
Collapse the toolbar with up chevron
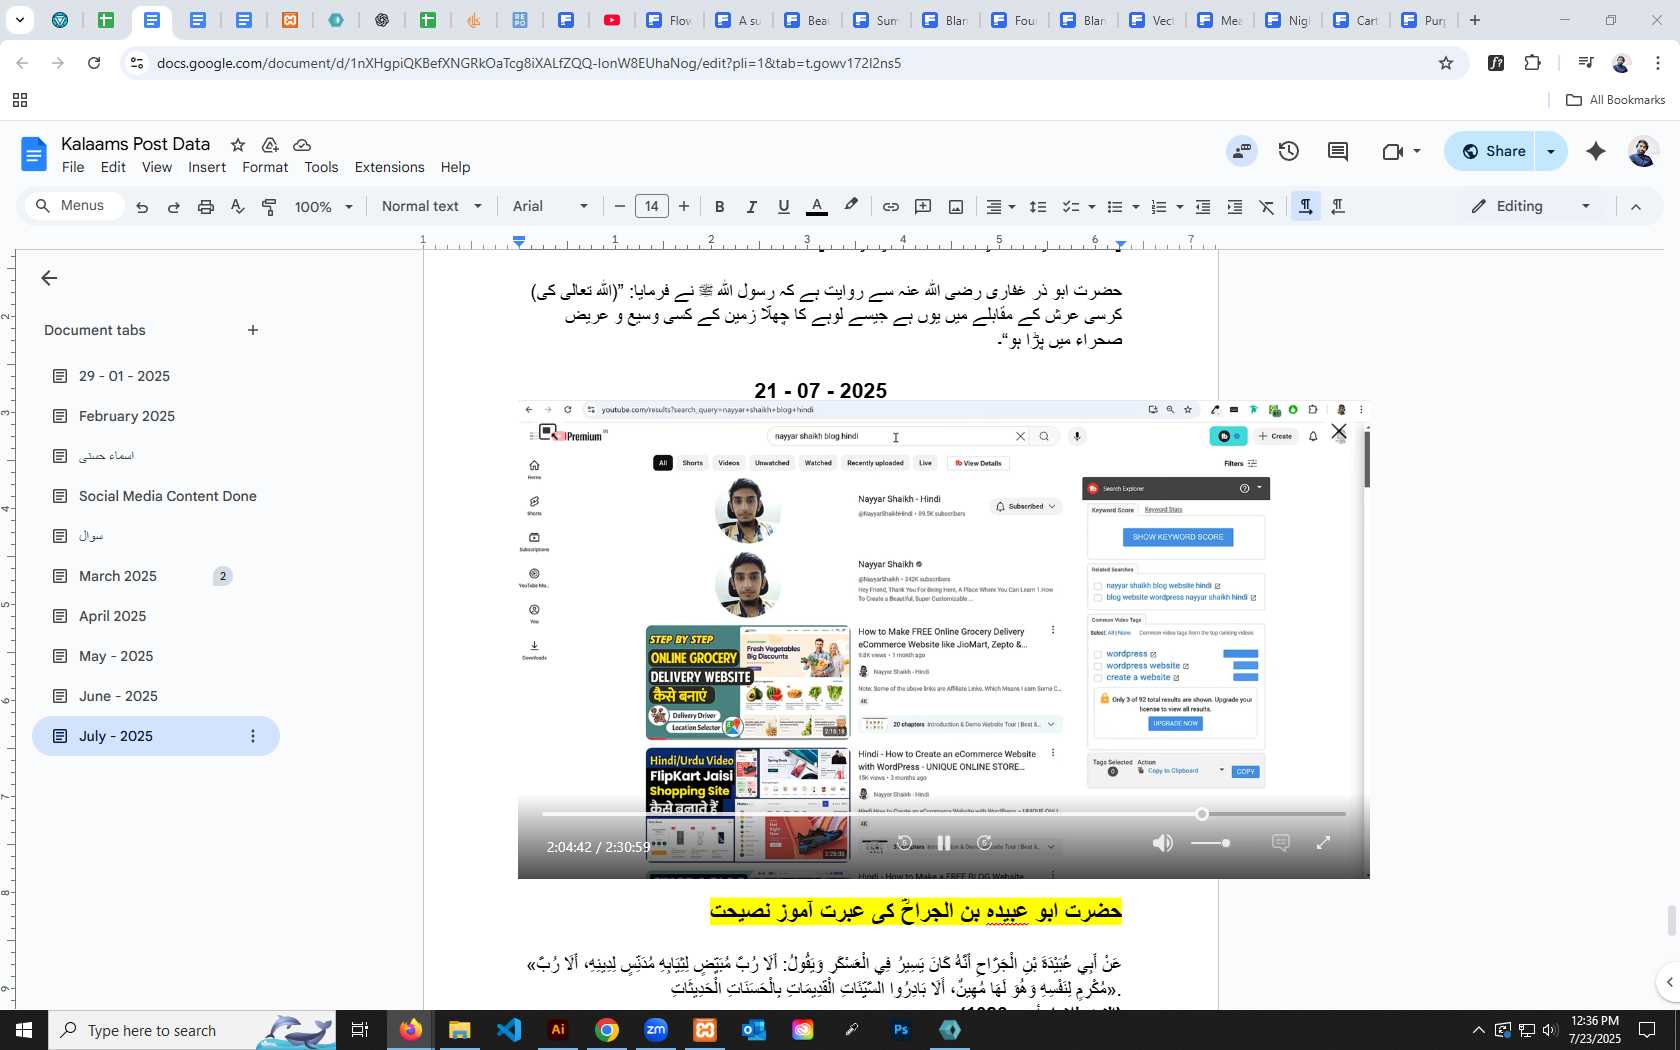pyautogui.click(x=1636, y=207)
